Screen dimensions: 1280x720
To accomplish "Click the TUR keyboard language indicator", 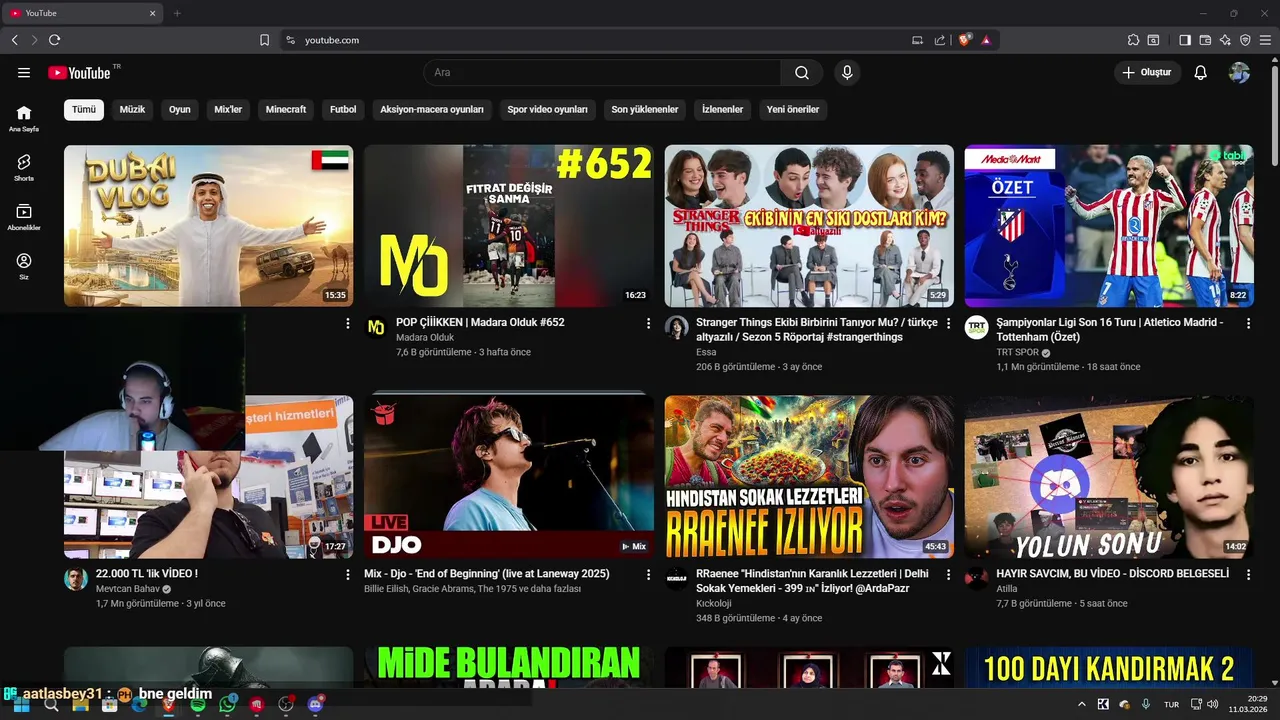I will pyautogui.click(x=1171, y=705).
